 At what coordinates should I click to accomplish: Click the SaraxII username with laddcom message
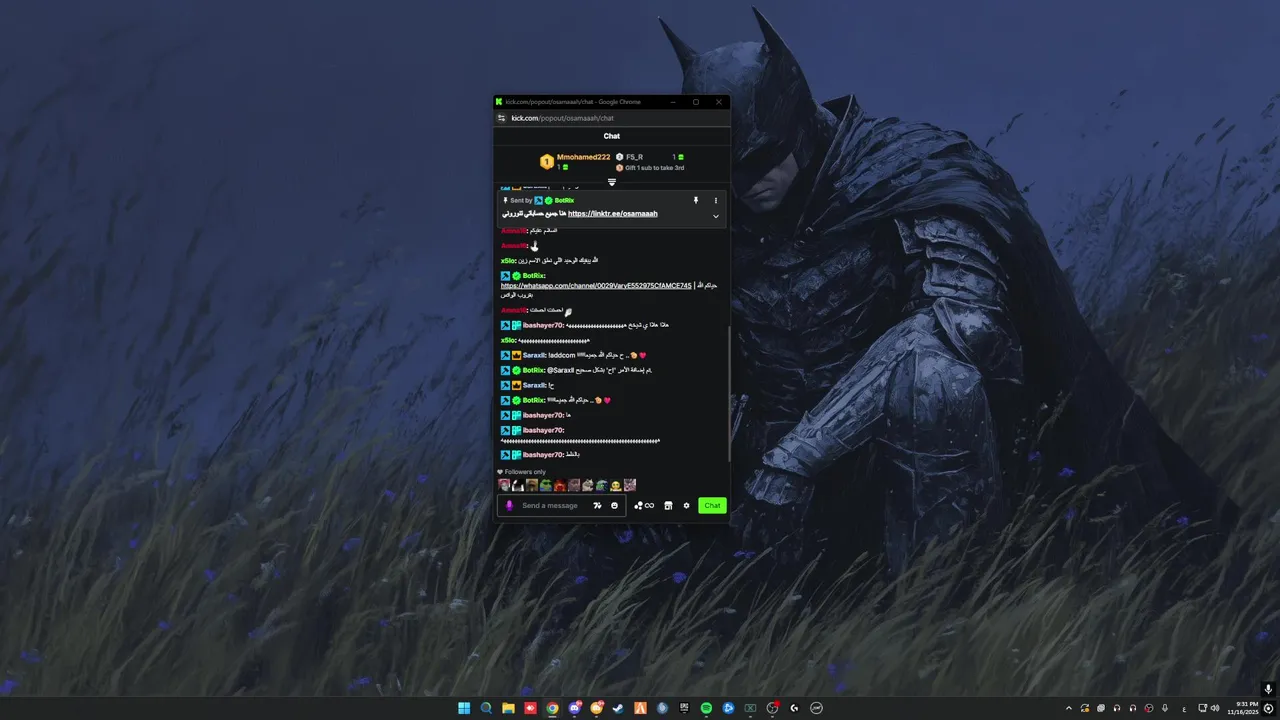534,355
